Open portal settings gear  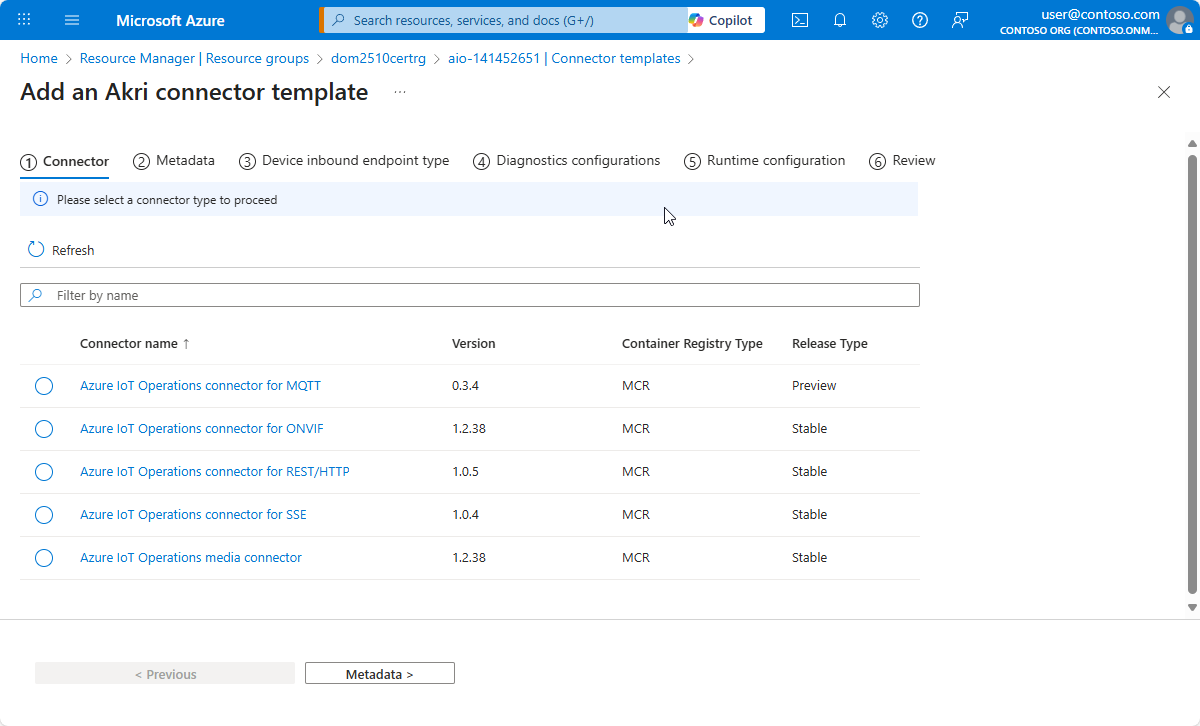coord(879,20)
